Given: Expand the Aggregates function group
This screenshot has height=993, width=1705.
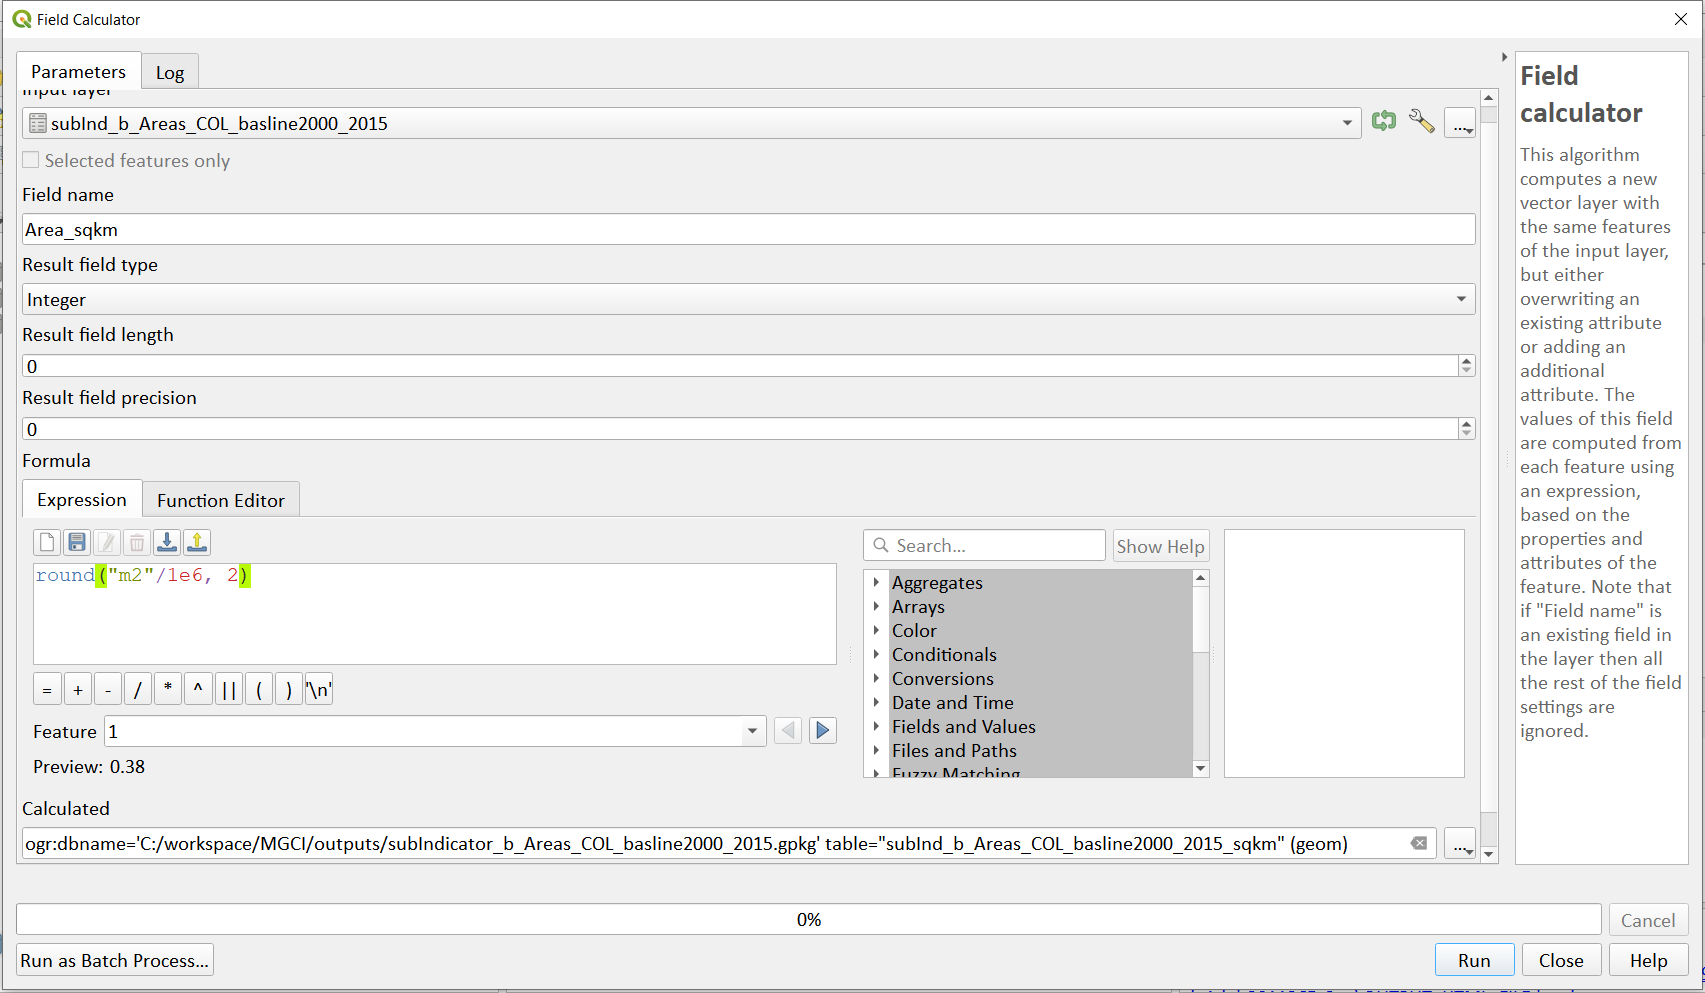Looking at the screenshot, I should coord(876,582).
